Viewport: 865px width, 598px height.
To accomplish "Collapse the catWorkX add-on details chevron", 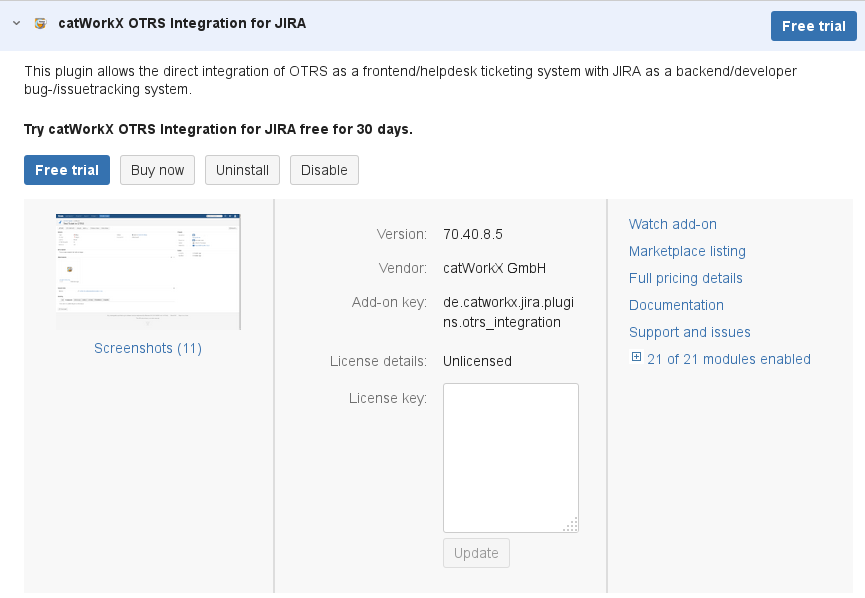I will tap(16, 23).
